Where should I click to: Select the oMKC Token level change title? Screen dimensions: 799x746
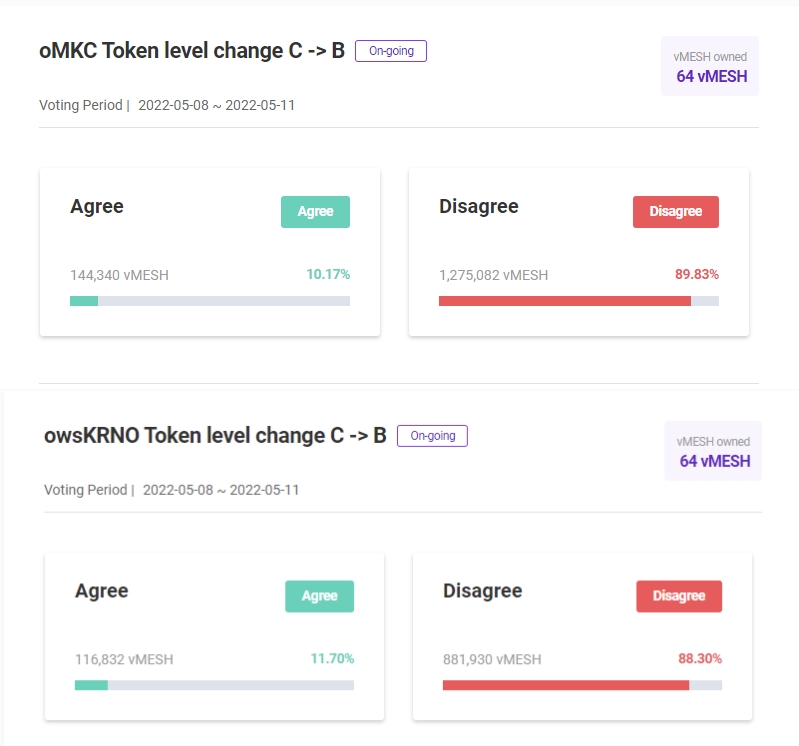click(192, 51)
